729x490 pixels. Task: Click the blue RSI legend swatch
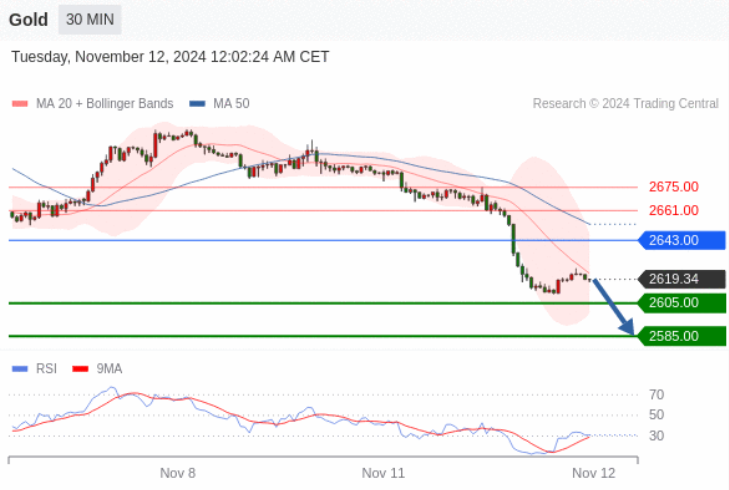[20, 369]
